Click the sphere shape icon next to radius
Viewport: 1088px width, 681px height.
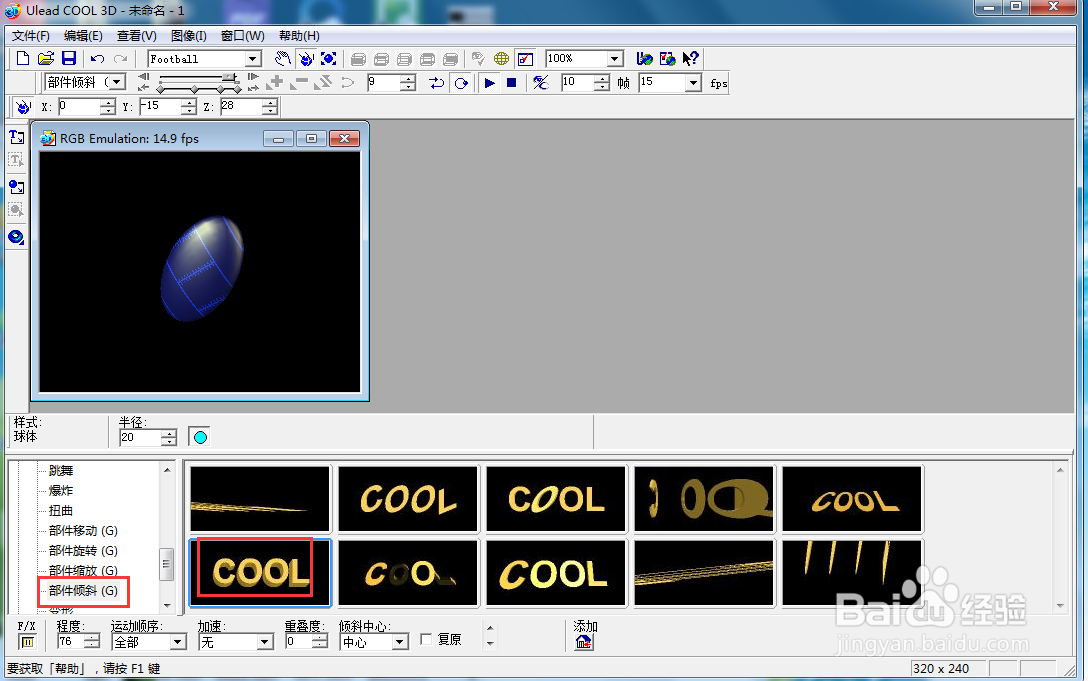pos(200,437)
